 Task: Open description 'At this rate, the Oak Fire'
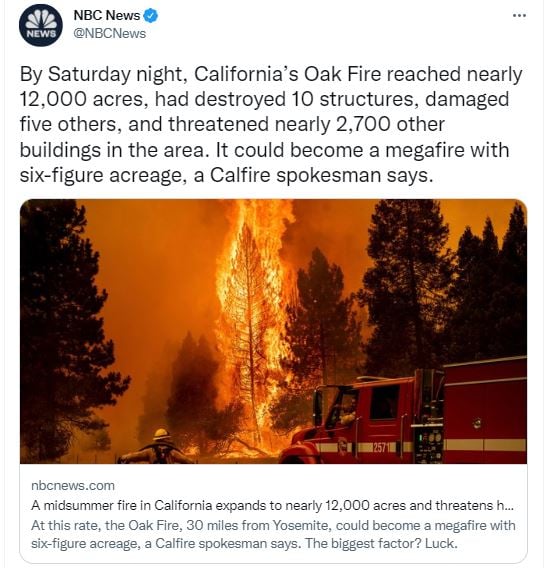click(273, 534)
